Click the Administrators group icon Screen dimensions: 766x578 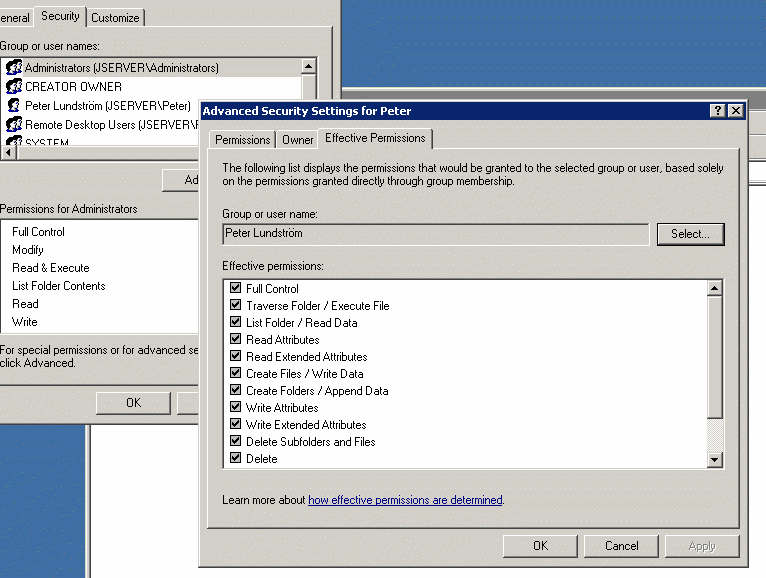[14, 67]
